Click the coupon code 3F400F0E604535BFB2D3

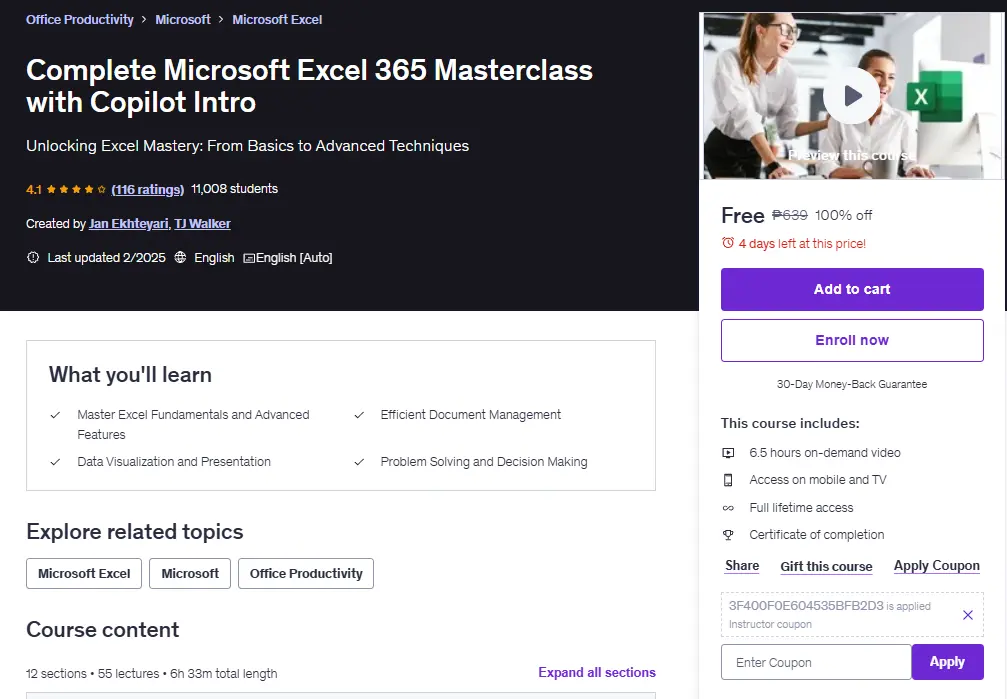[x=806, y=605]
